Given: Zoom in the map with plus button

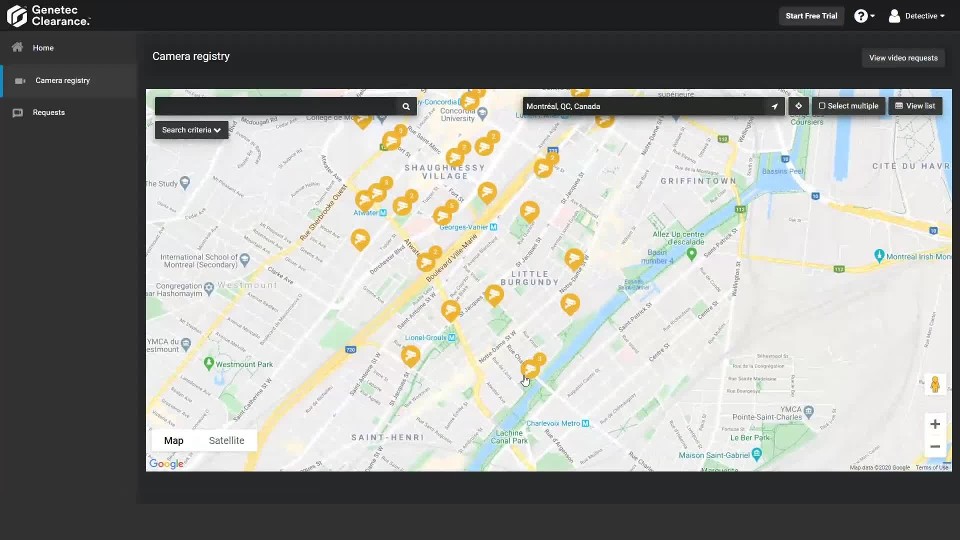Looking at the screenshot, I should point(935,424).
